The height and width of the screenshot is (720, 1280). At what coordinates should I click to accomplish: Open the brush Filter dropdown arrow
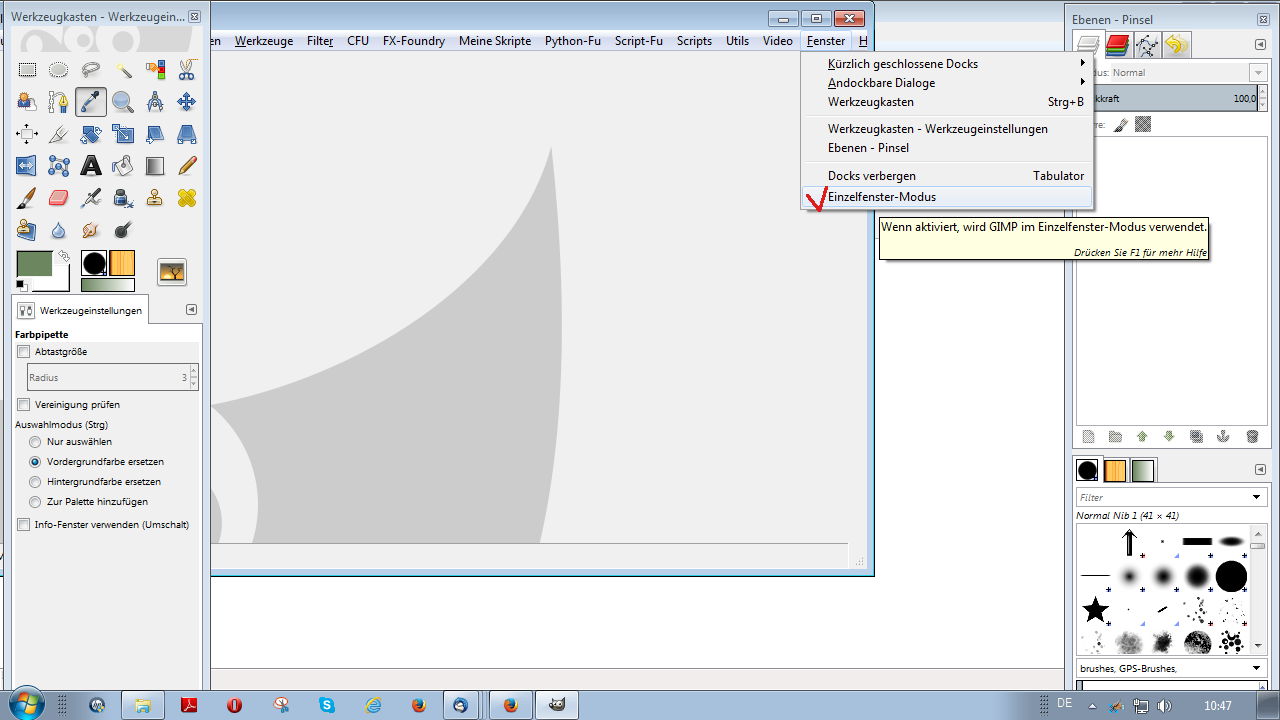pyautogui.click(x=1257, y=497)
